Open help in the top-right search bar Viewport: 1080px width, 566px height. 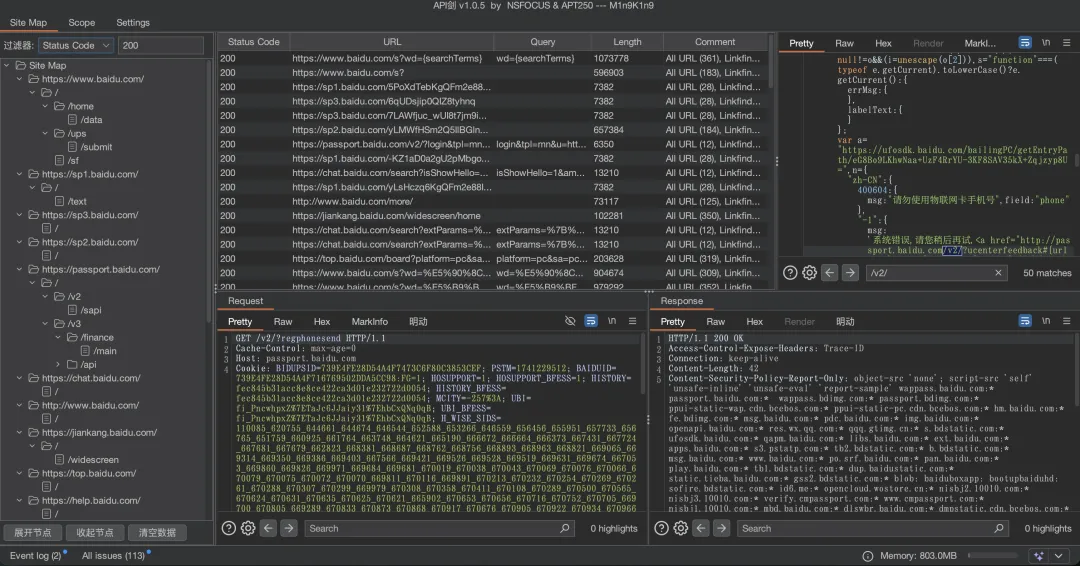tap(790, 273)
